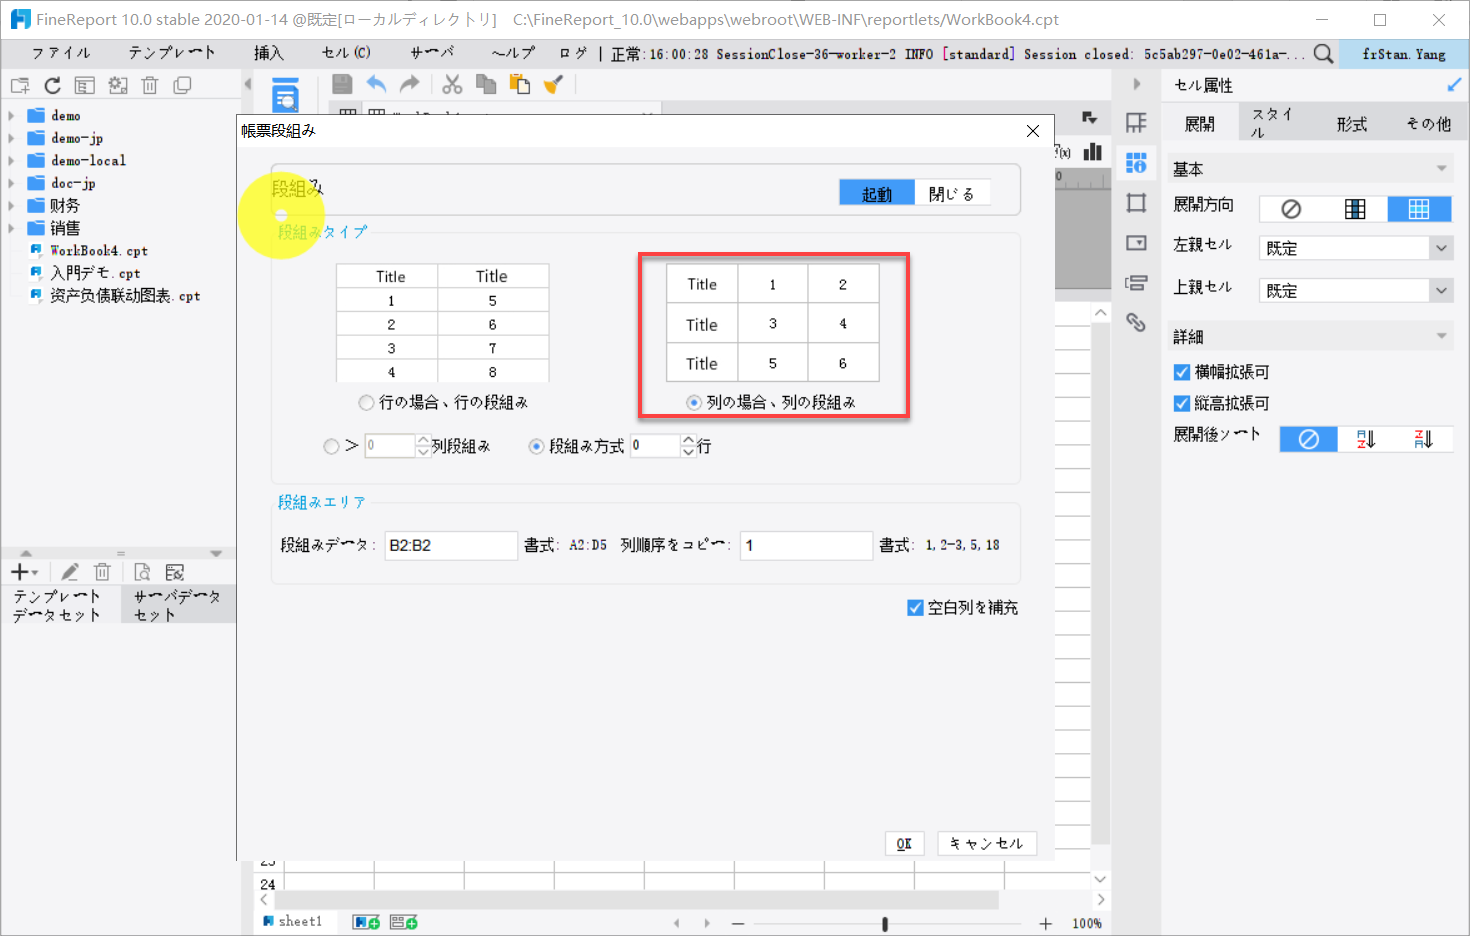The image size is (1470, 936).
Task: Select ascending sort for 展開後ソート
Action: [x=1366, y=438]
